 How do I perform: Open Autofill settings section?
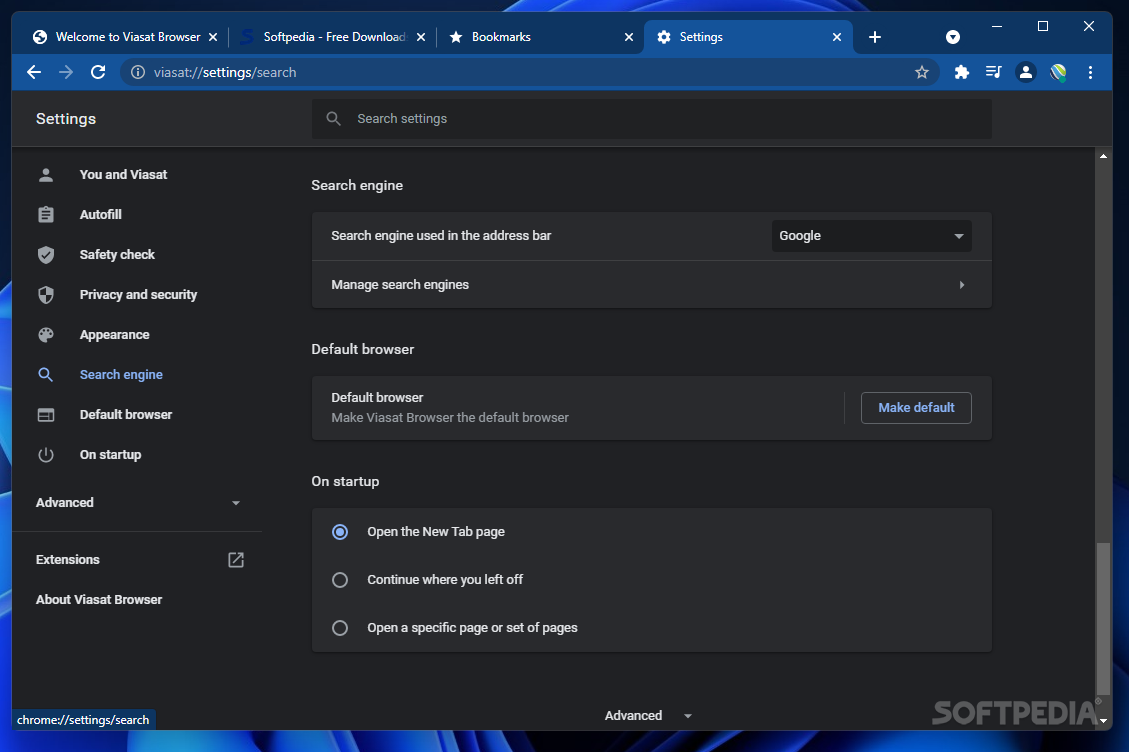(x=101, y=215)
